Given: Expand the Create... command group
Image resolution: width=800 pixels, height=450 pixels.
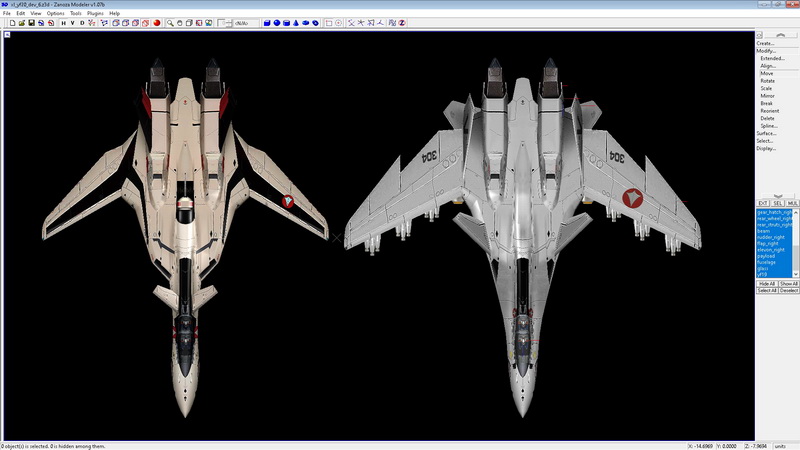Looking at the screenshot, I should (x=765, y=43).
